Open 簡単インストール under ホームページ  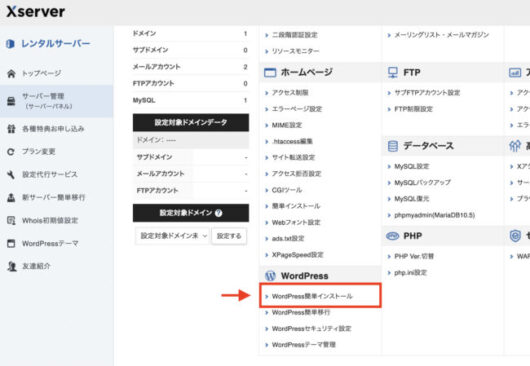[296, 206]
